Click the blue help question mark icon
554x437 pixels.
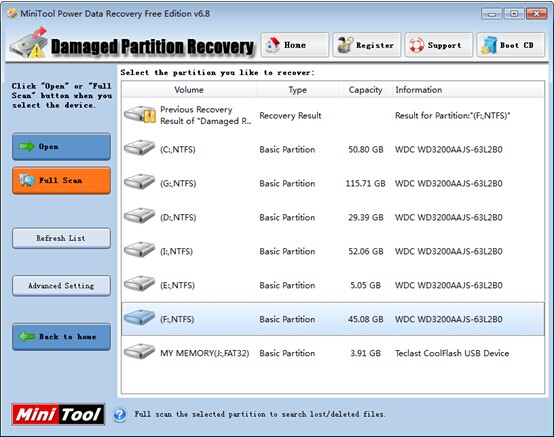point(120,414)
